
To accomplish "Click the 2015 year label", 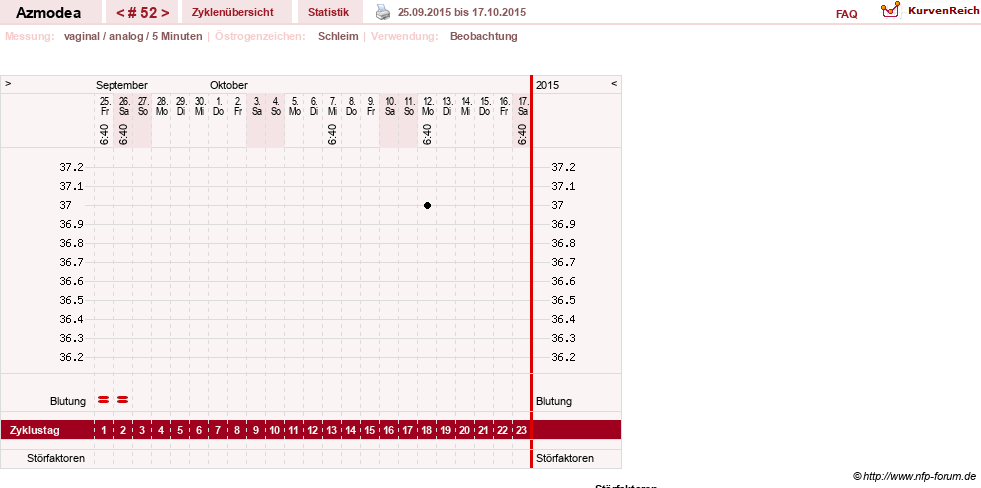I will pyautogui.click(x=547, y=85).
